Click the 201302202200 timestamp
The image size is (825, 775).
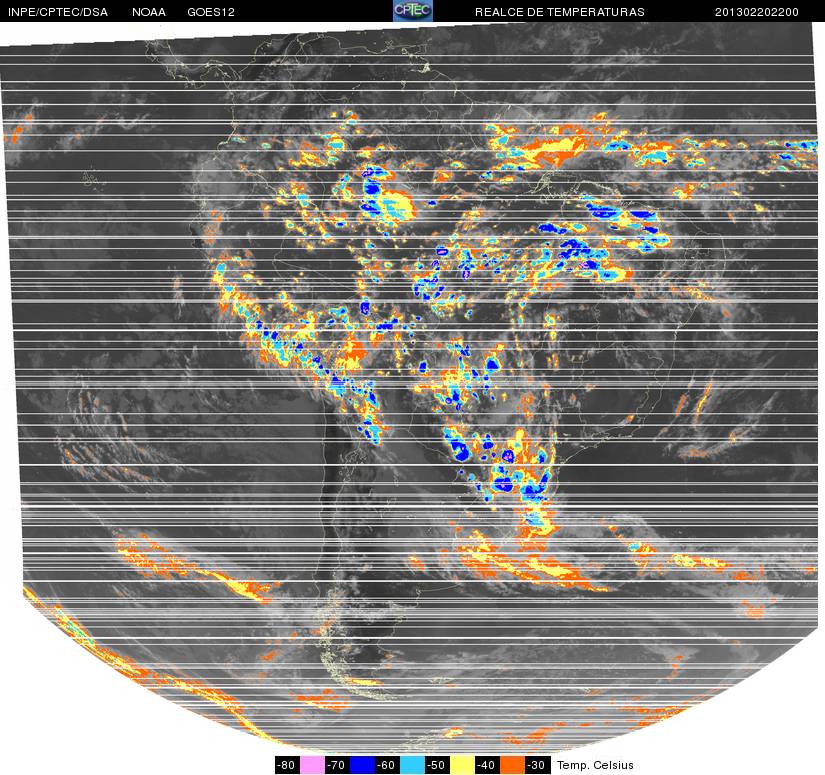pos(757,12)
